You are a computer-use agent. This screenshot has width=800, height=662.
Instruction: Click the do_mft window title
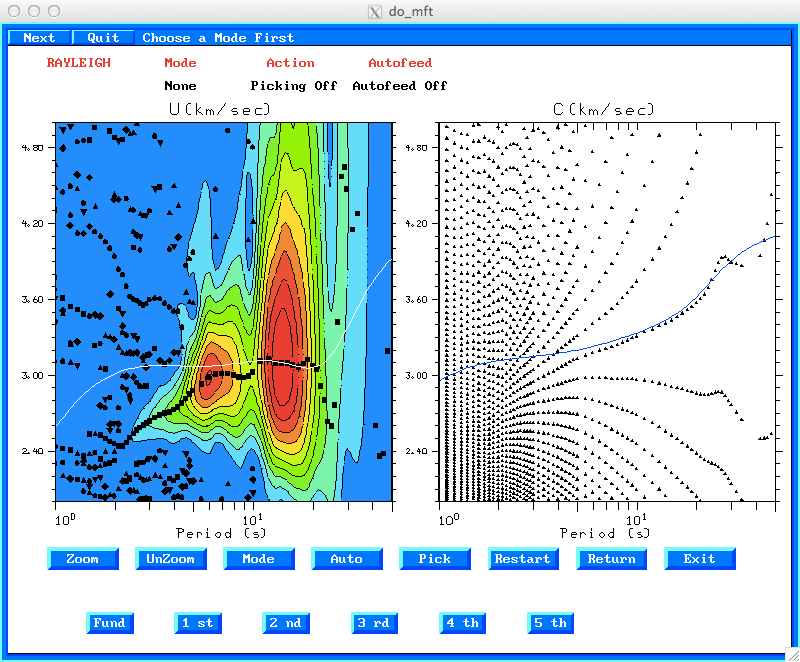tap(411, 11)
